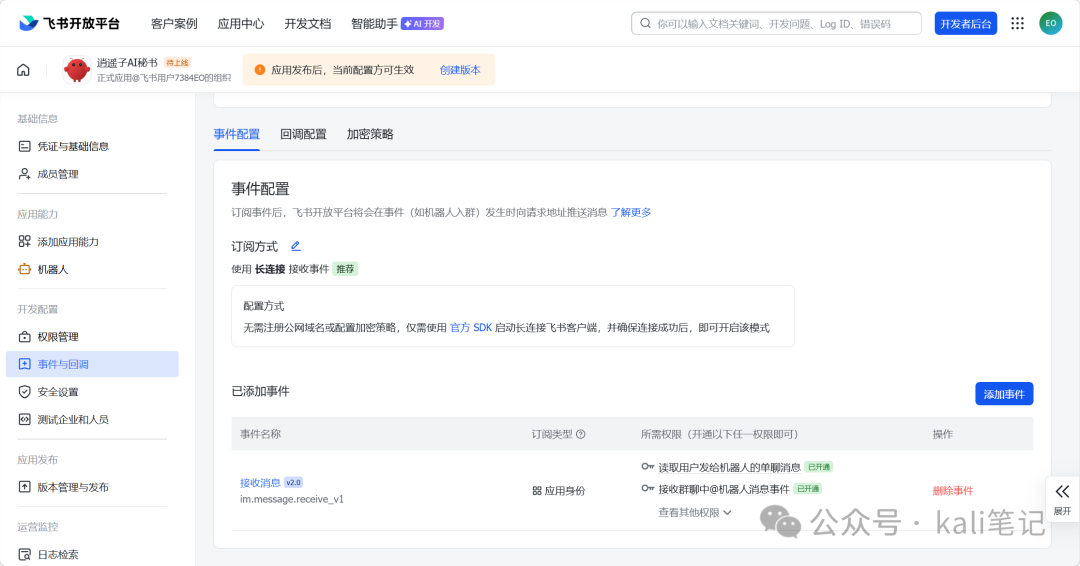The width and height of the screenshot is (1080, 566).
Task: Open 应用中心 in top navigation
Action: coord(240,23)
